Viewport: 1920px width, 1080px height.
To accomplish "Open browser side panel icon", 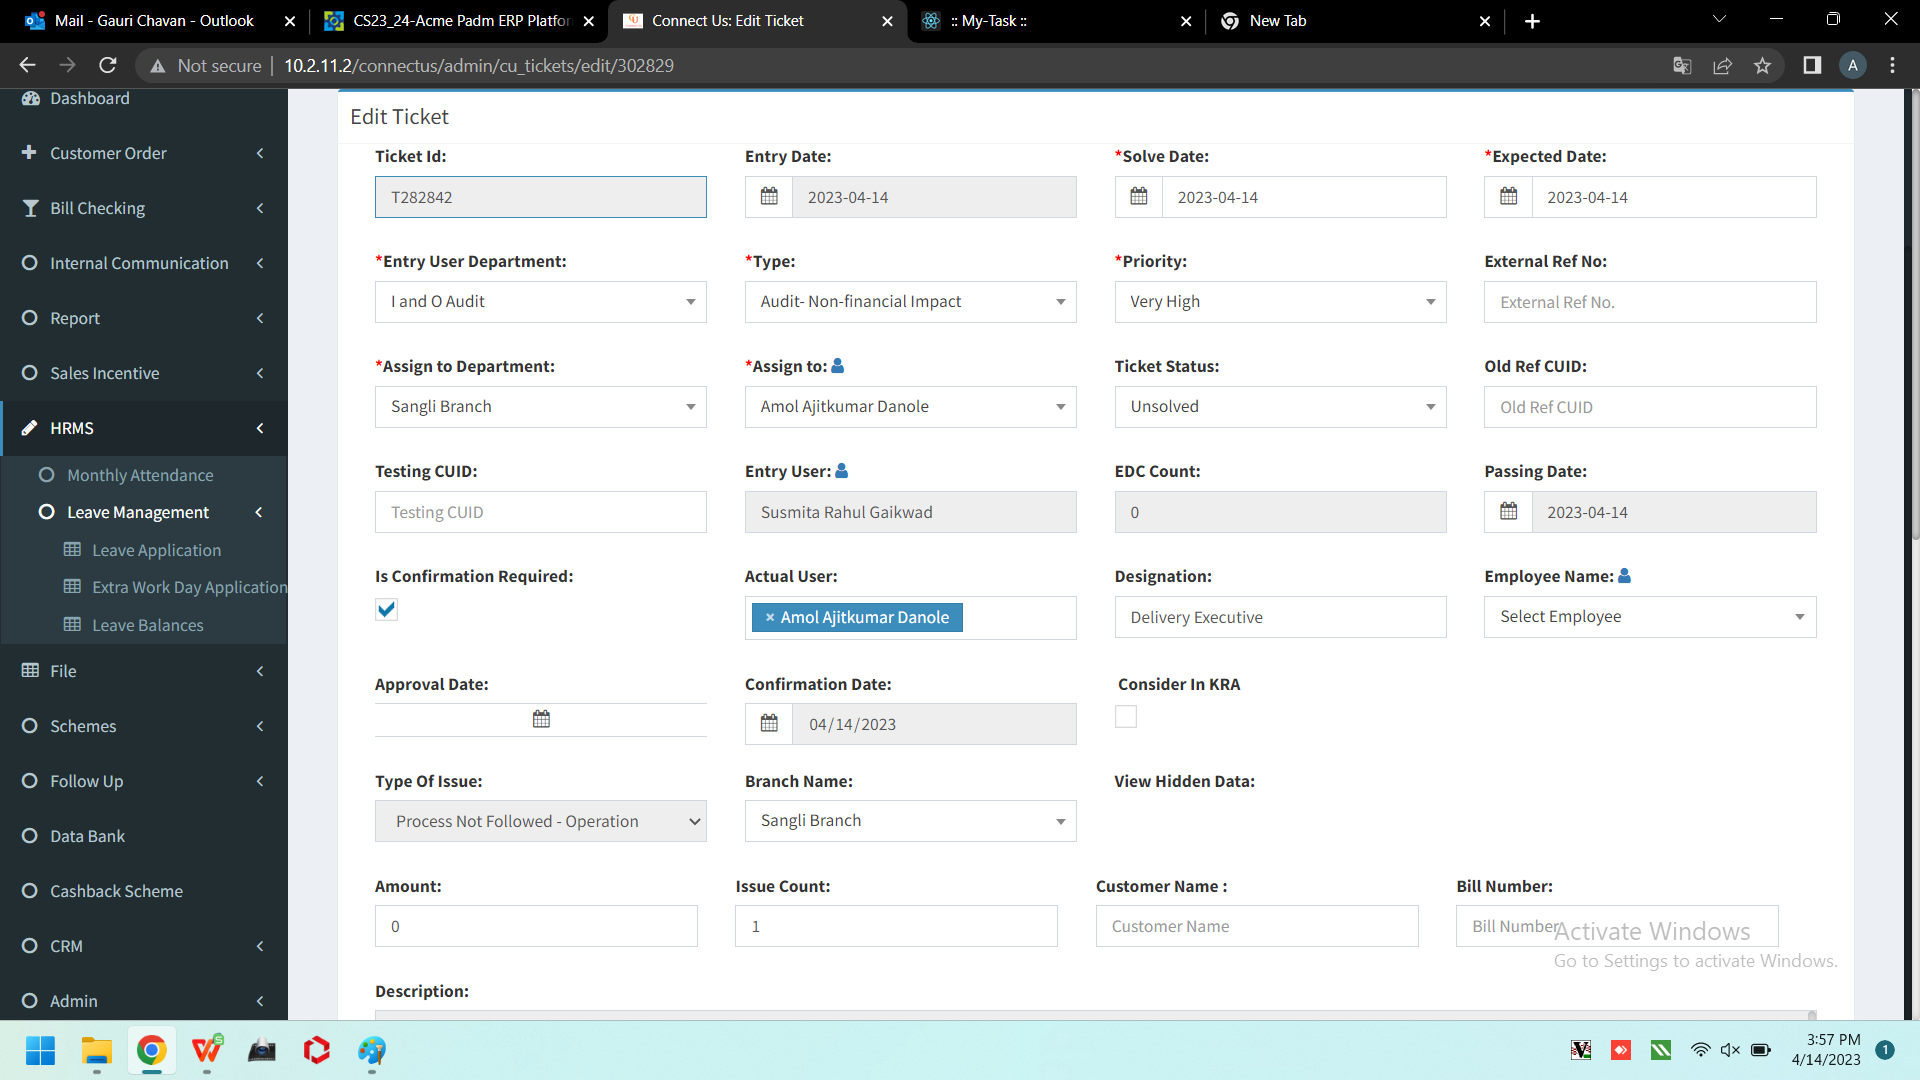I will tap(1812, 65).
